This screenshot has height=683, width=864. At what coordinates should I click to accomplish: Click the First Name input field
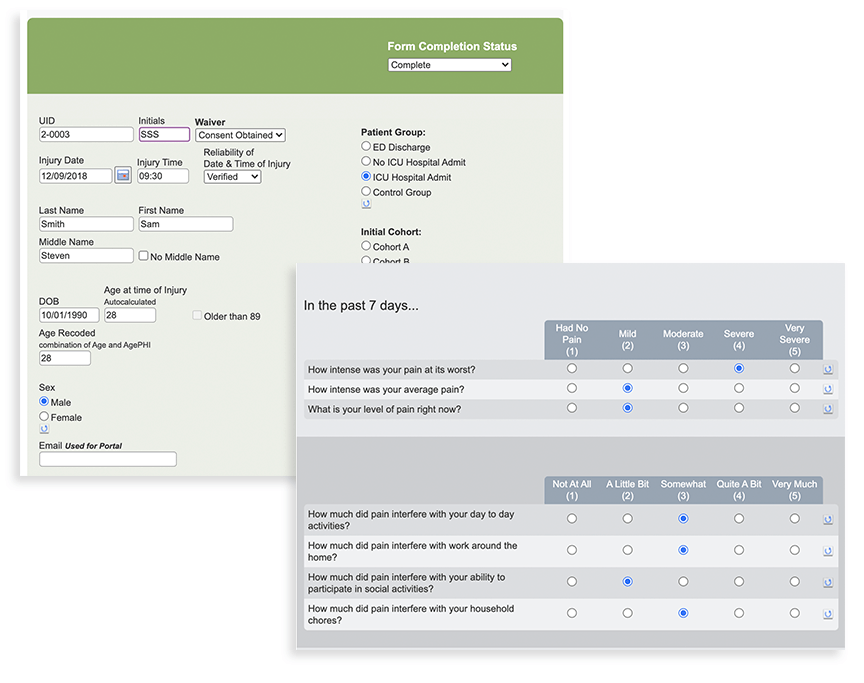click(x=185, y=224)
